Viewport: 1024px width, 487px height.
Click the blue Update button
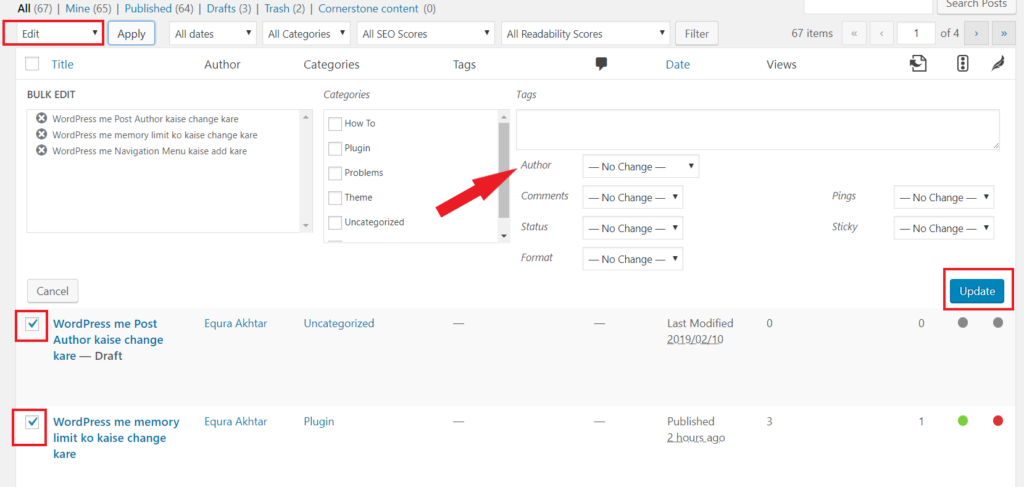pos(977,291)
